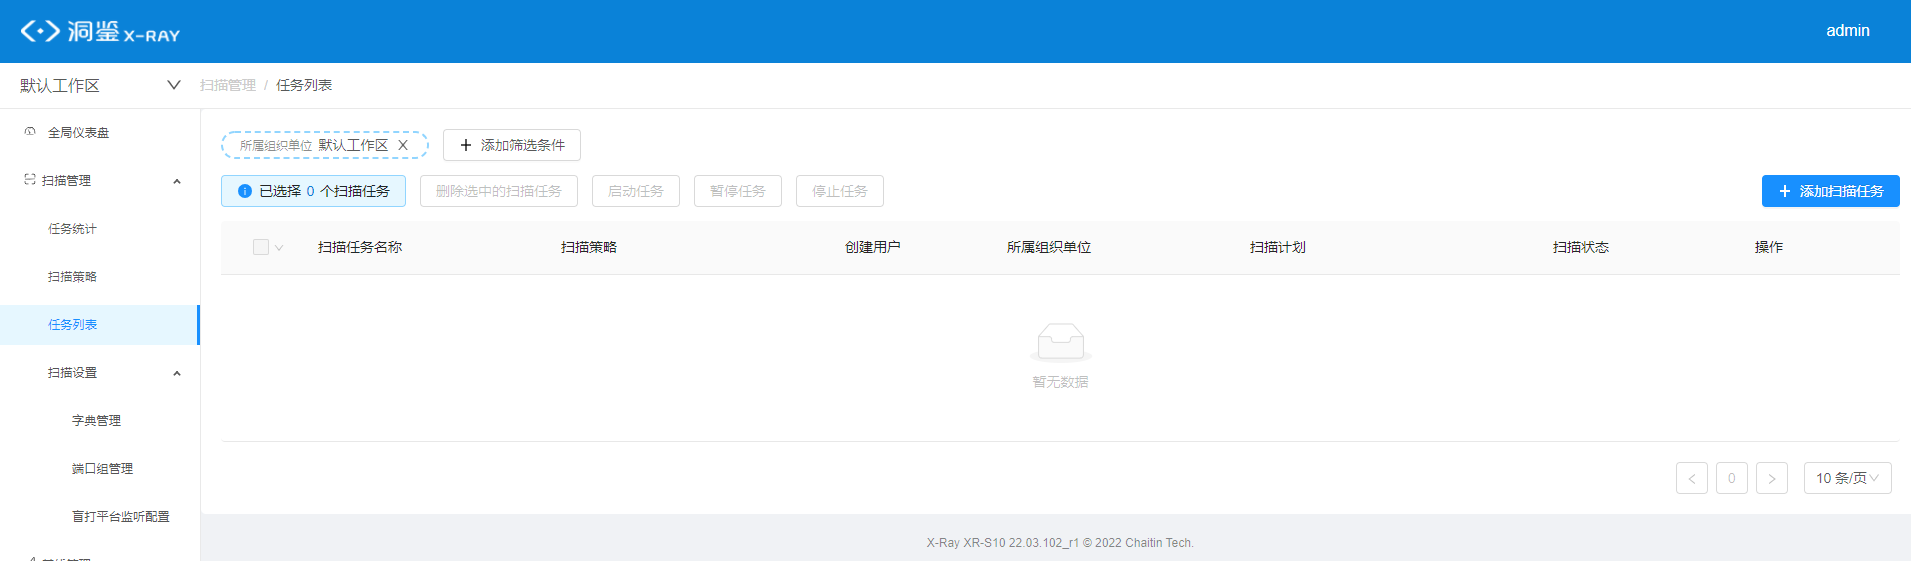Open 扫描策略 in the sidebar
This screenshot has width=1911, height=561.
pos(72,277)
